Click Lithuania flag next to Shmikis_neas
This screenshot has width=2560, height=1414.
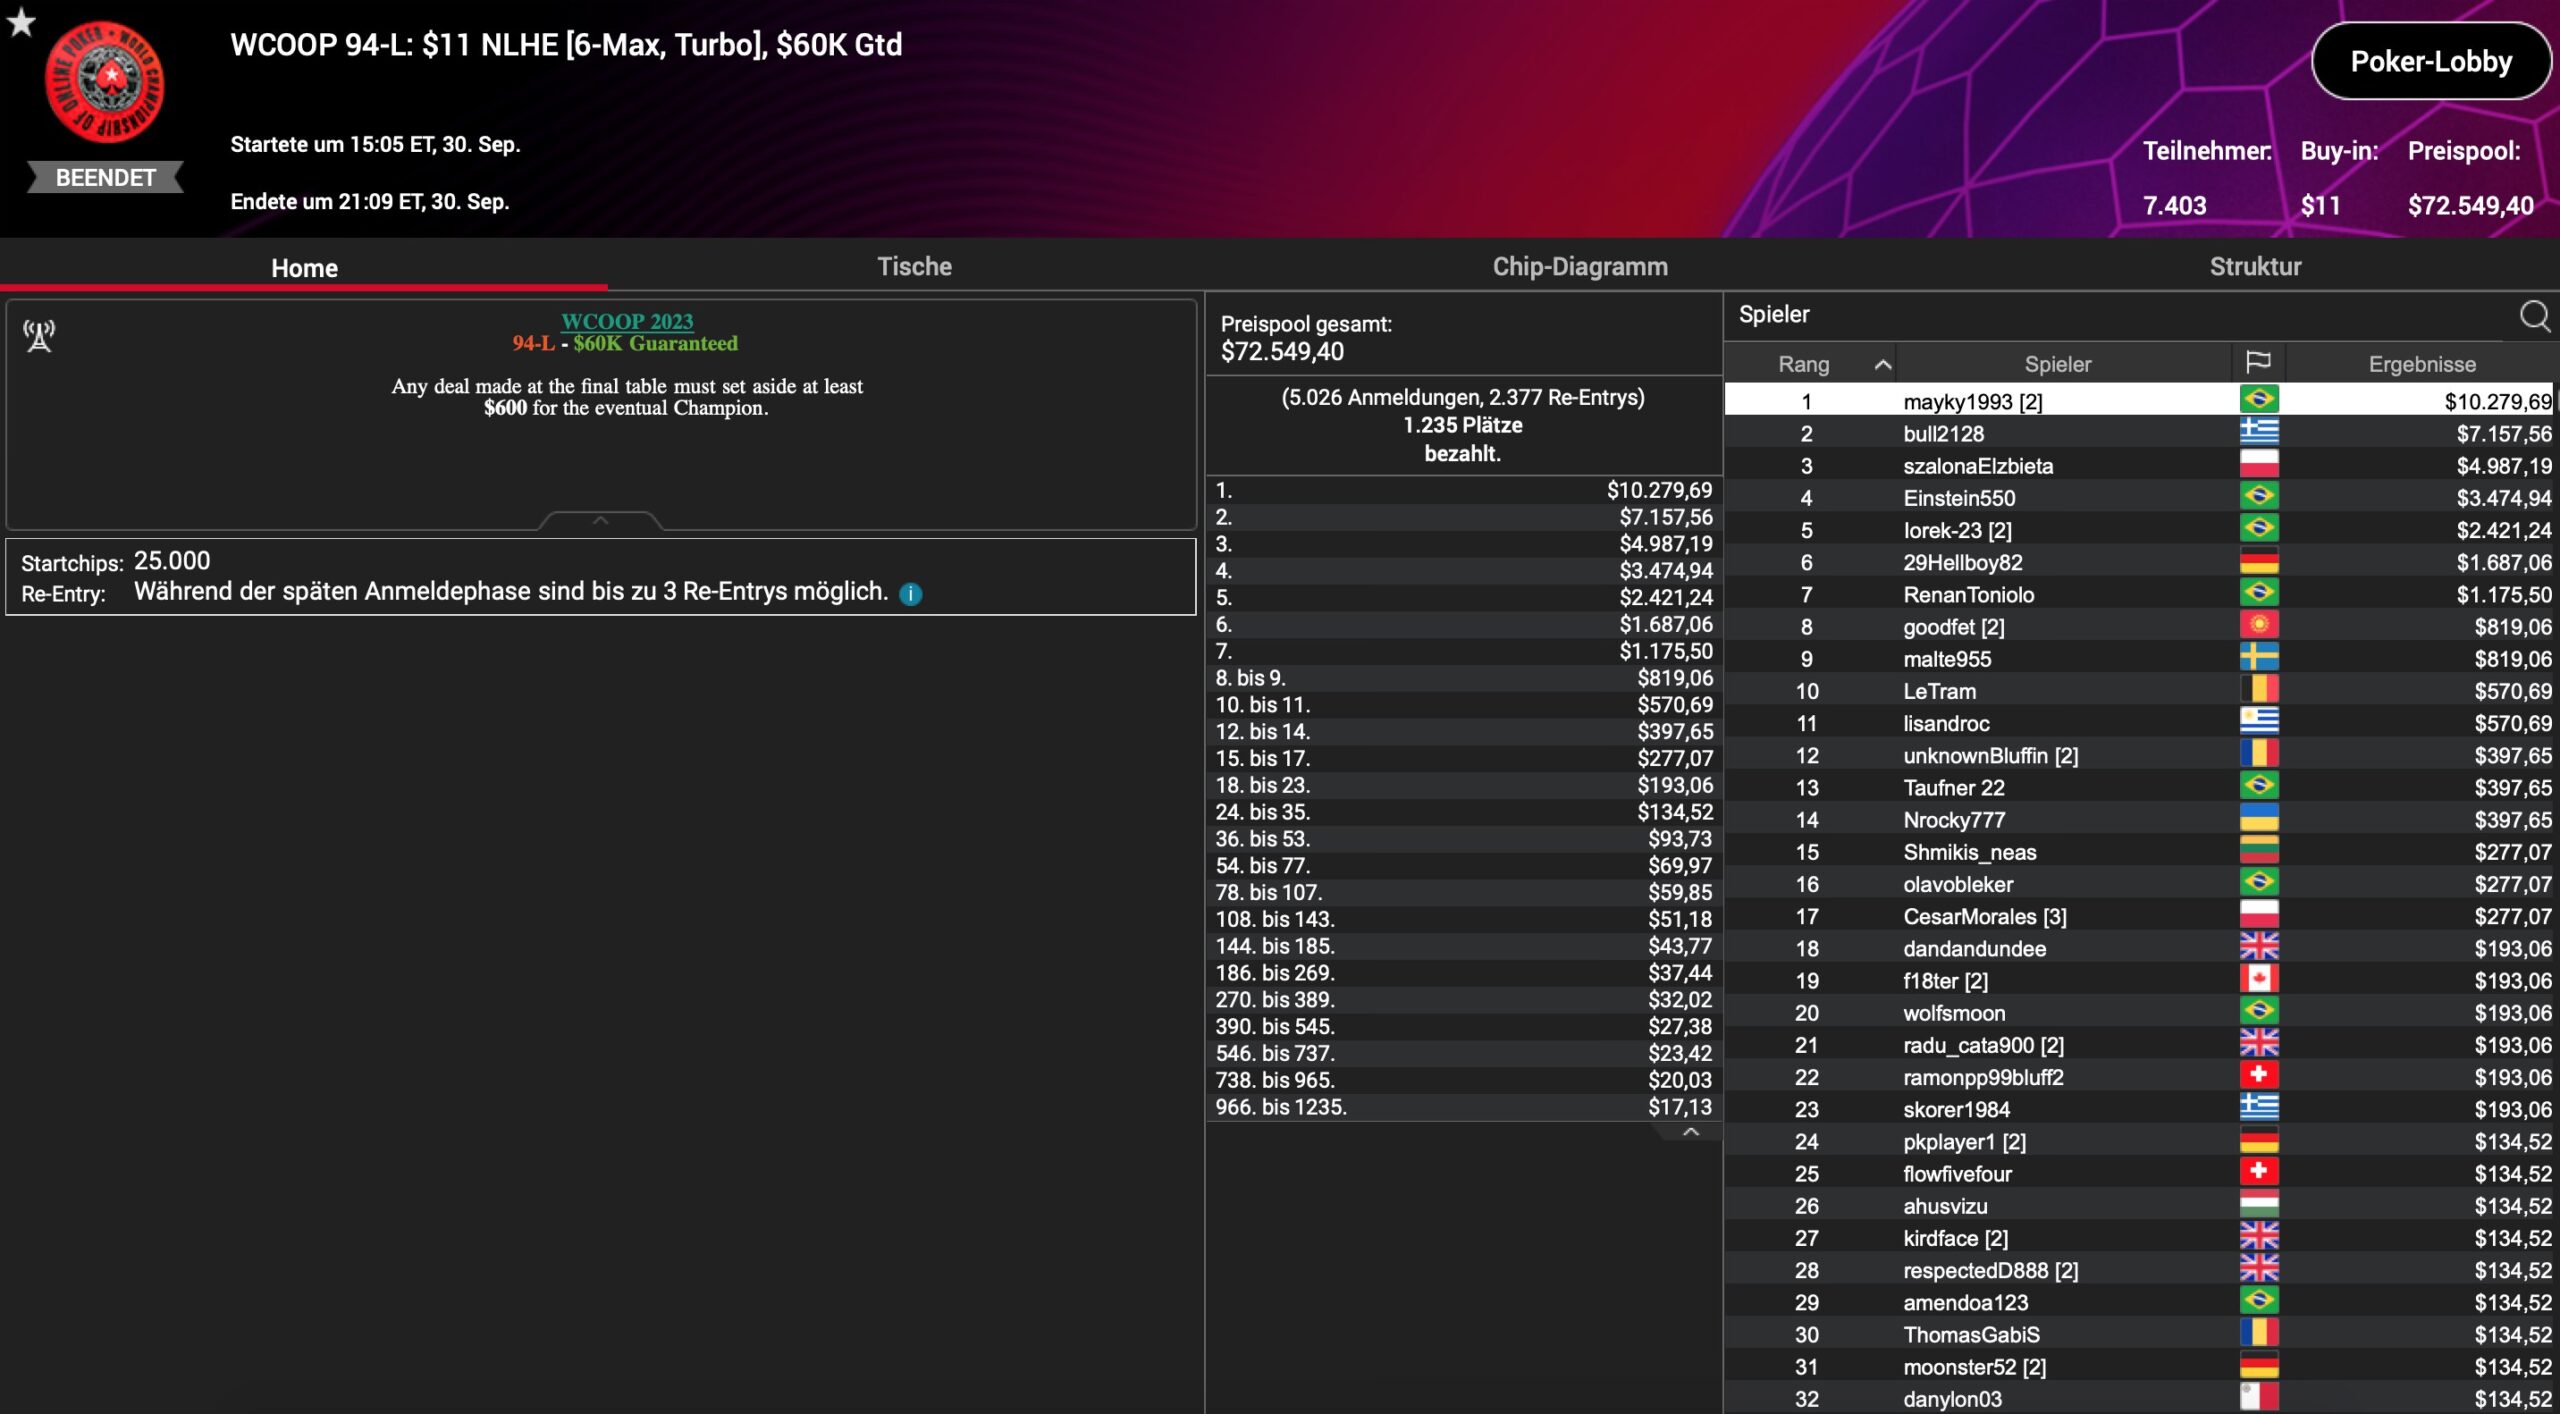tap(2259, 850)
